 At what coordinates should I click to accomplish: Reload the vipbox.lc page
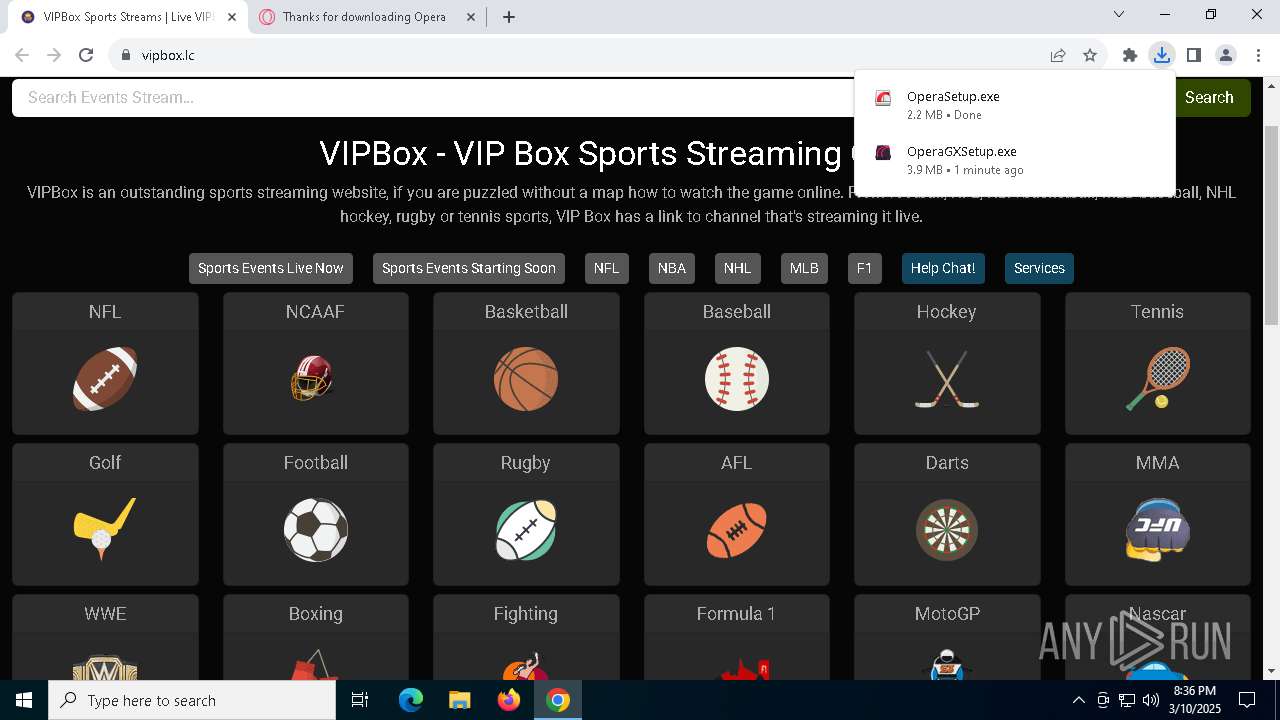(x=86, y=55)
